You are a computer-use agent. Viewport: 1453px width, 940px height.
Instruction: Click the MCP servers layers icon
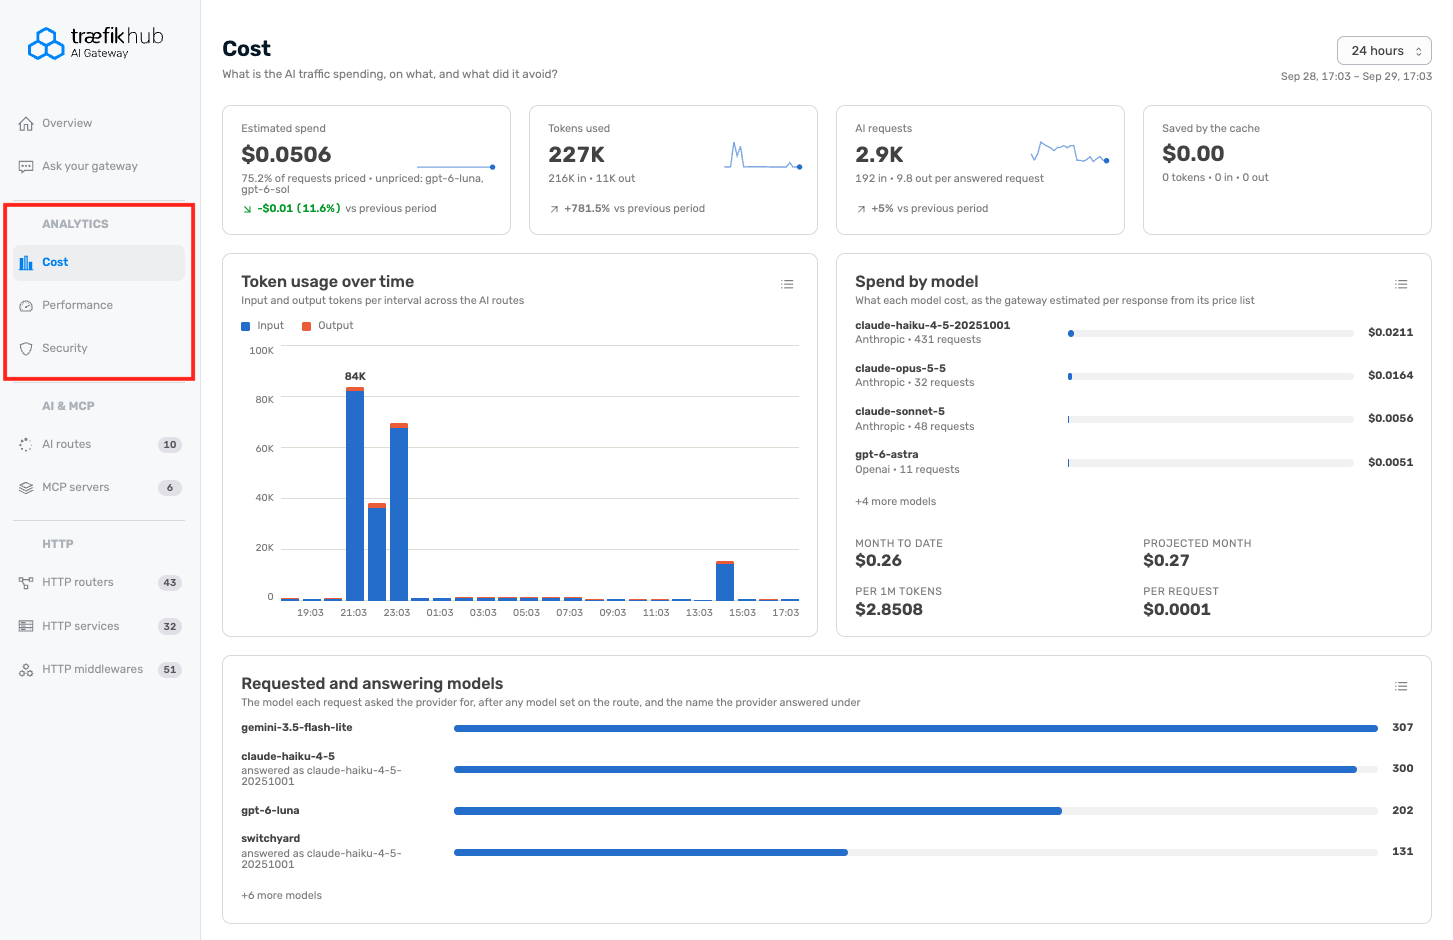(26, 488)
